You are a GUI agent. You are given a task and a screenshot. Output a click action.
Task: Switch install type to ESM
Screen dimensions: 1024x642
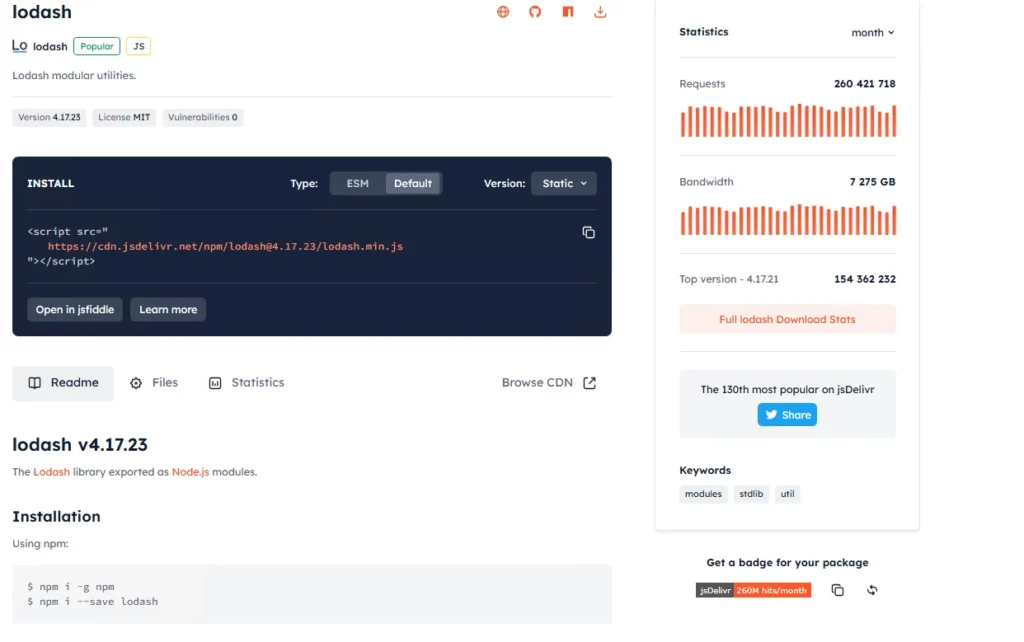357,183
